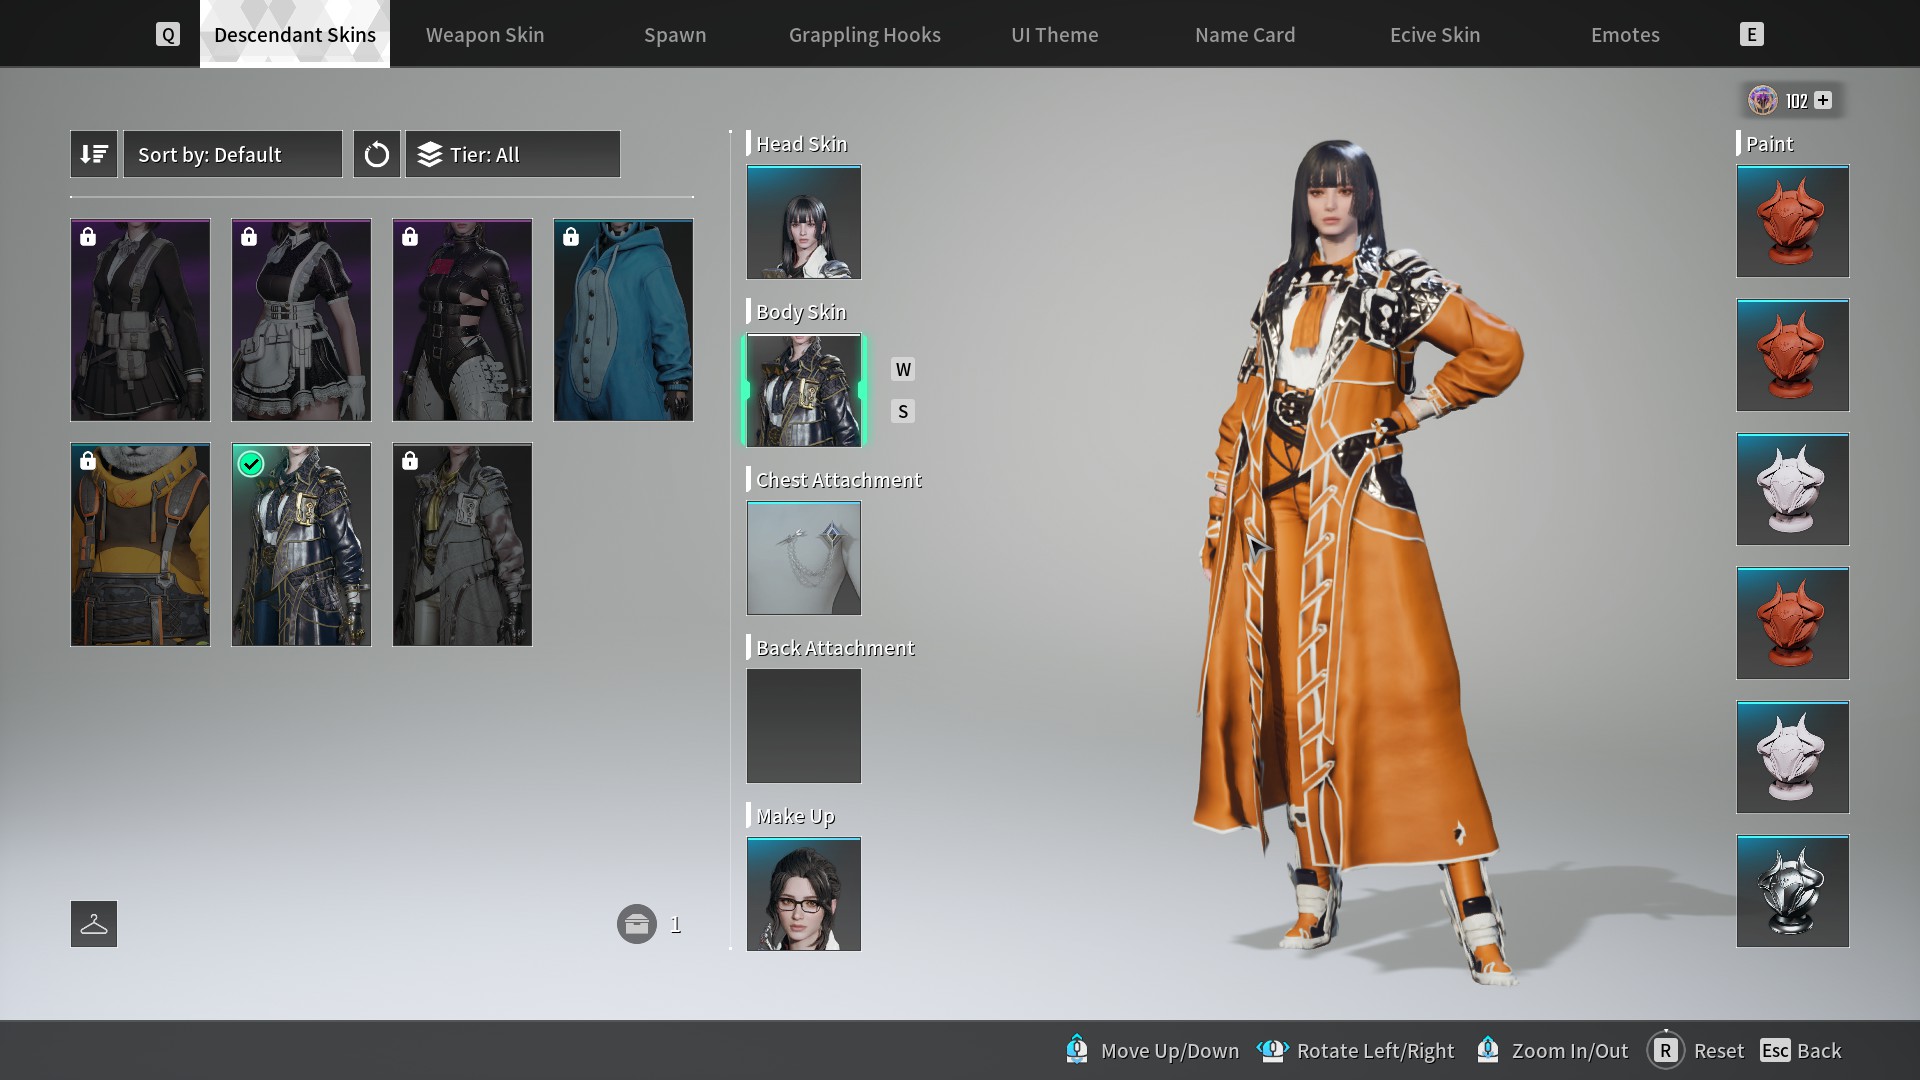Image resolution: width=1920 pixels, height=1080 pixels.
Task: Select the locked maid outfit skin
Action: [301, 320]
